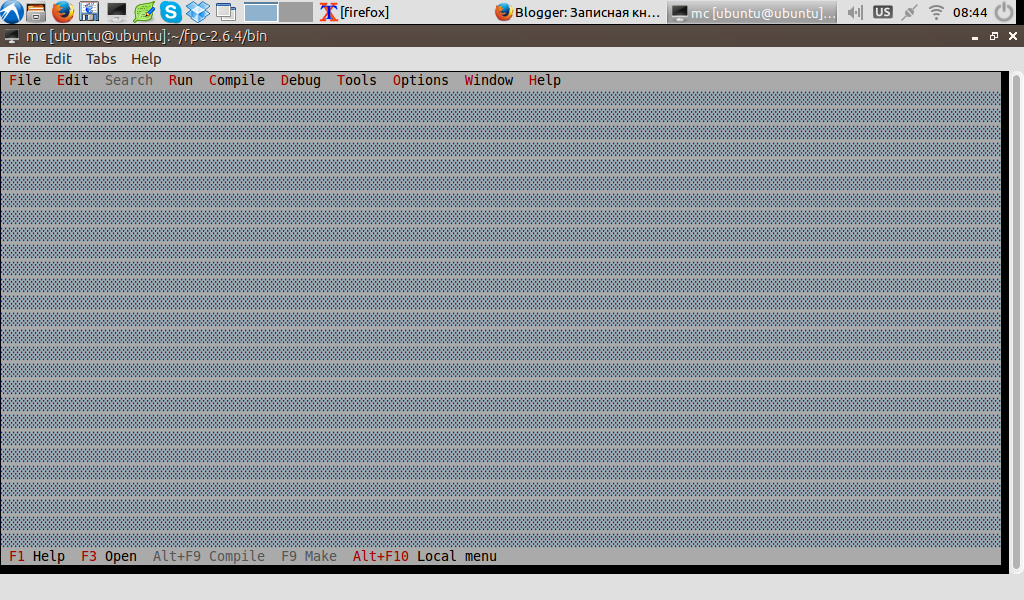
Task: Click F9 Make in the status line
Action: tap(309, 556)
